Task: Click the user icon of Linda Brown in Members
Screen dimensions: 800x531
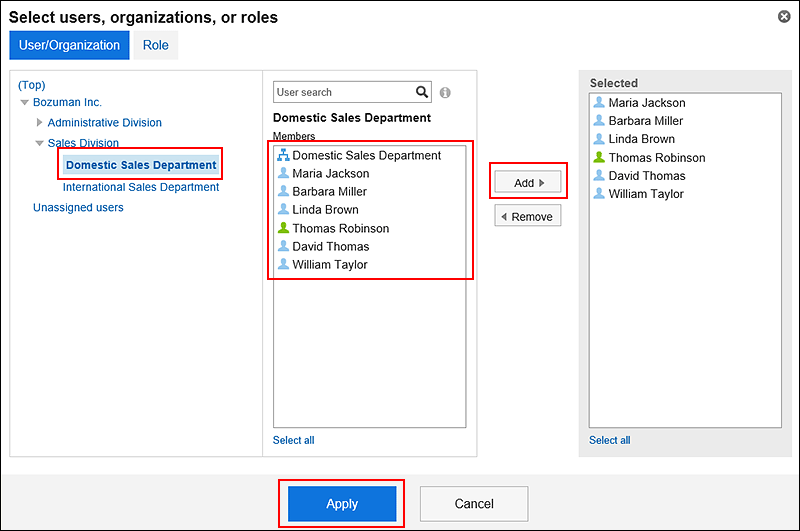Action: click(283, 209)
